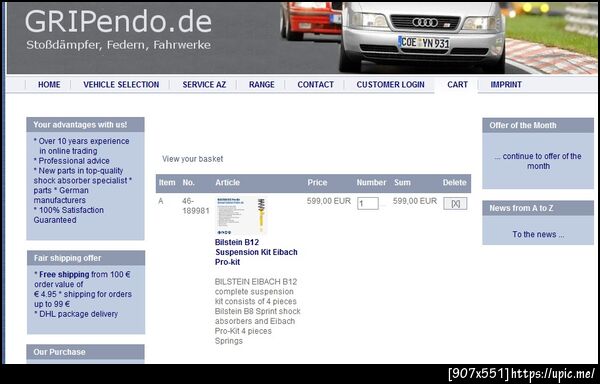Click the 100% Satisfaction Guaranteed text
This screenshot has height=384, width=600.
68,215
